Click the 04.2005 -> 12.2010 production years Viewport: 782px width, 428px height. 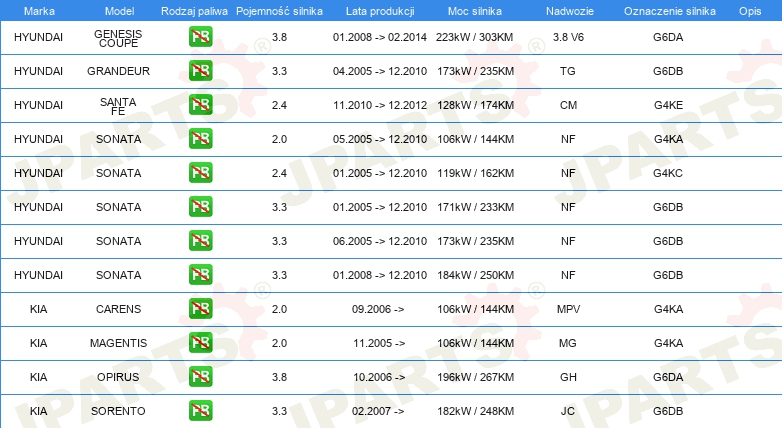(380, 71)
